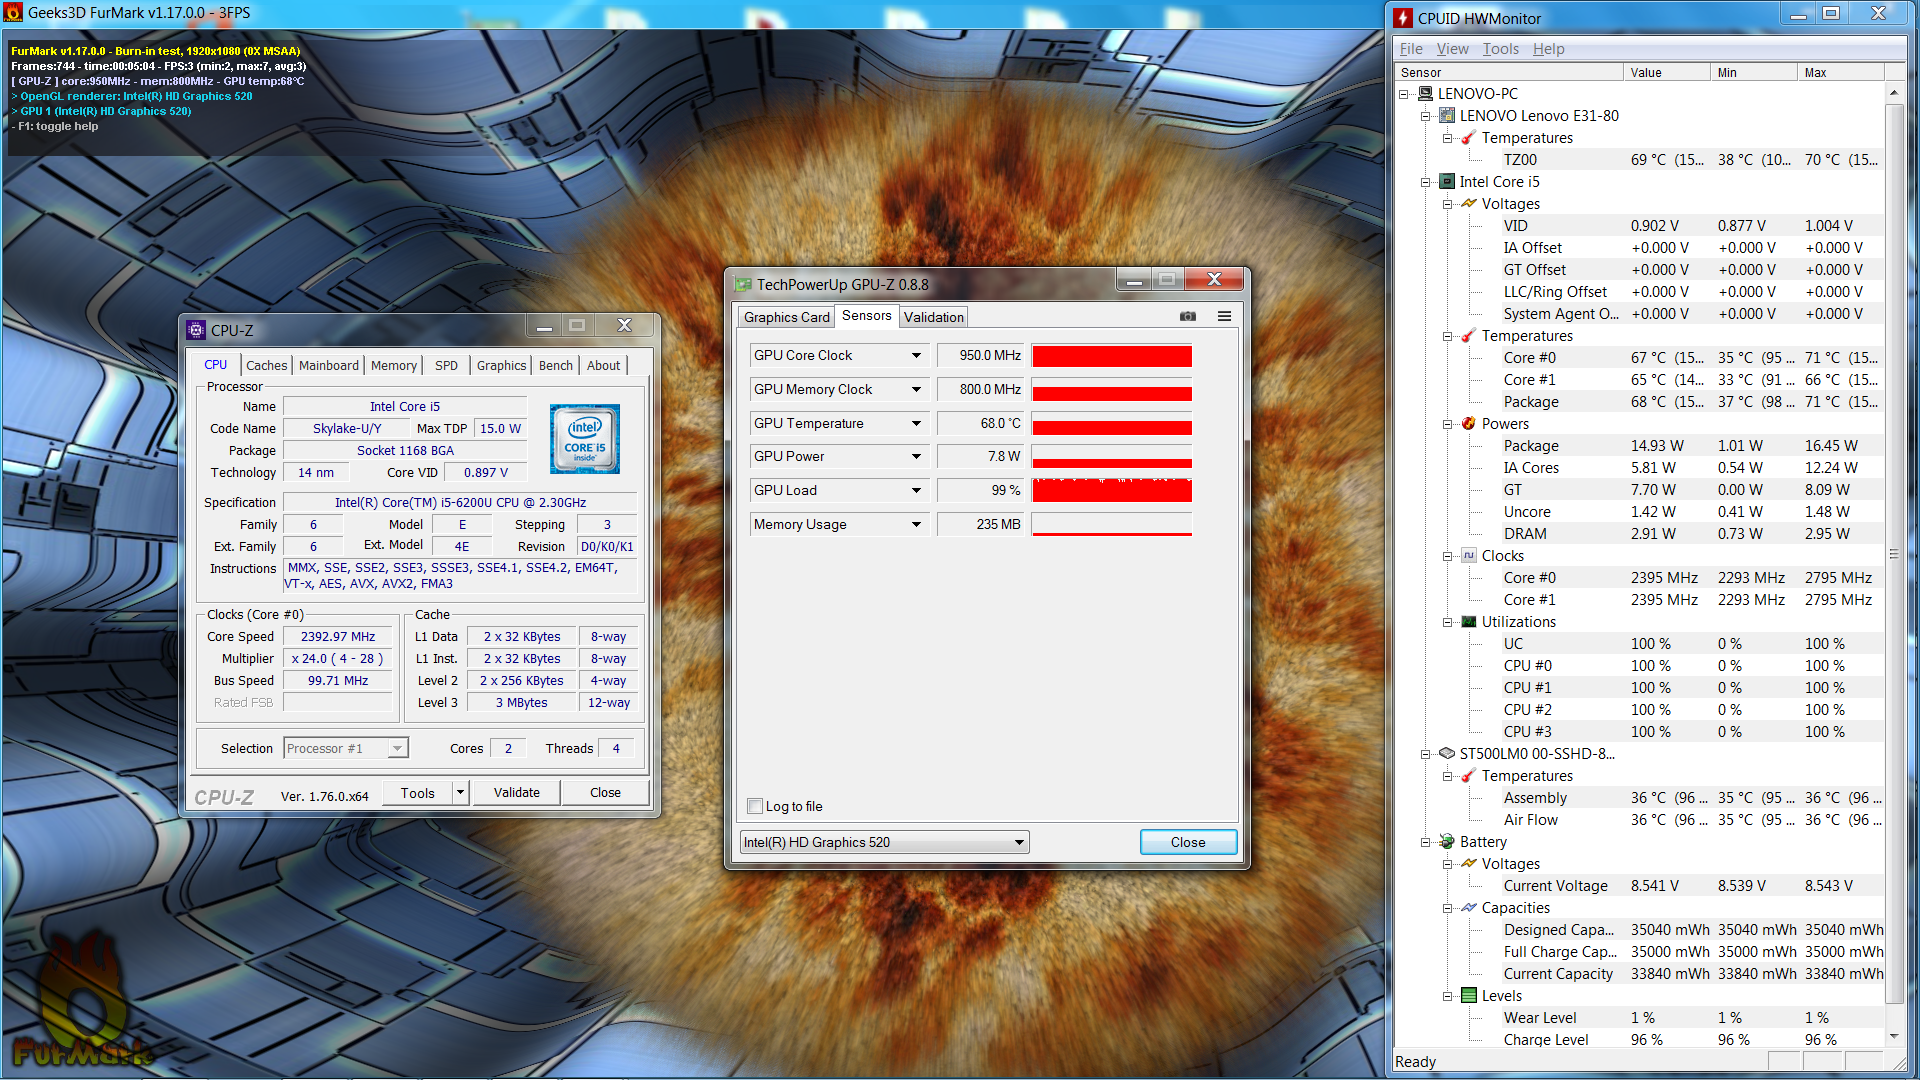Collapse the Intel Core i5 tree node

click(x=1425, y=182)
